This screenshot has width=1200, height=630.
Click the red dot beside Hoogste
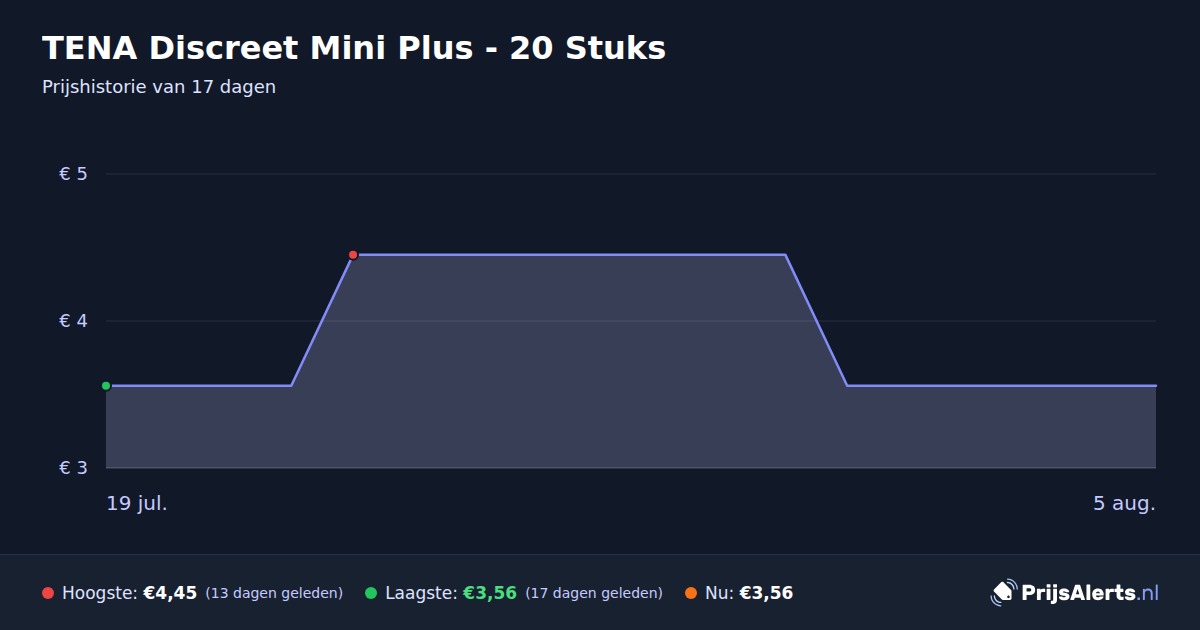coord(48,593)
